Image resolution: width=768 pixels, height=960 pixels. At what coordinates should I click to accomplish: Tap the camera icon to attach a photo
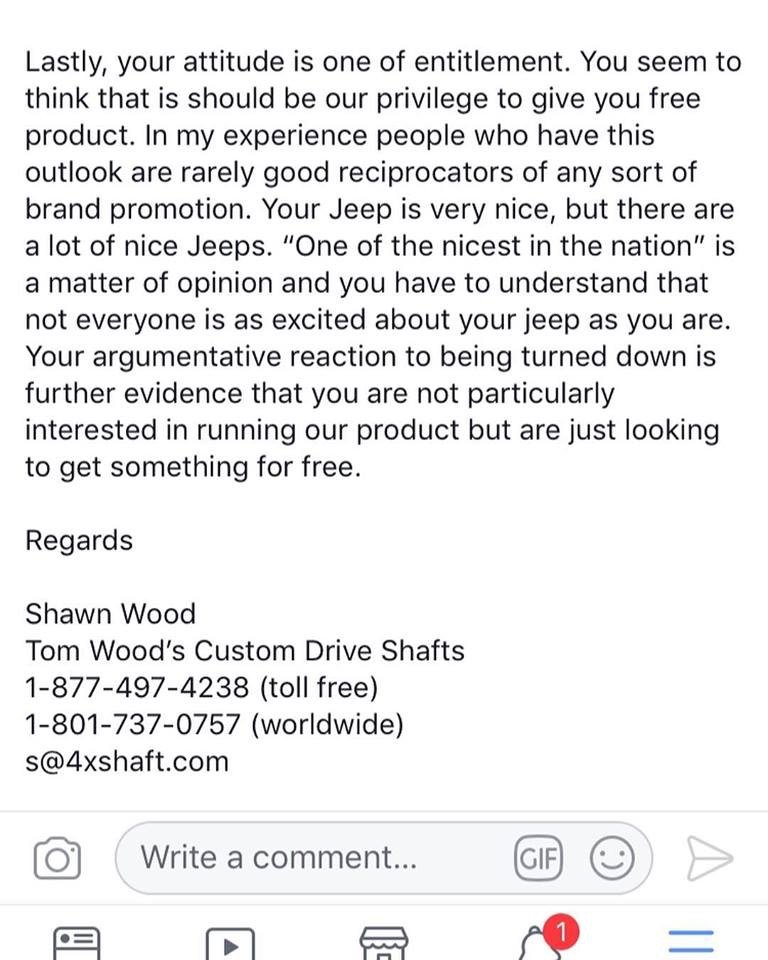[x=57, y=858]
